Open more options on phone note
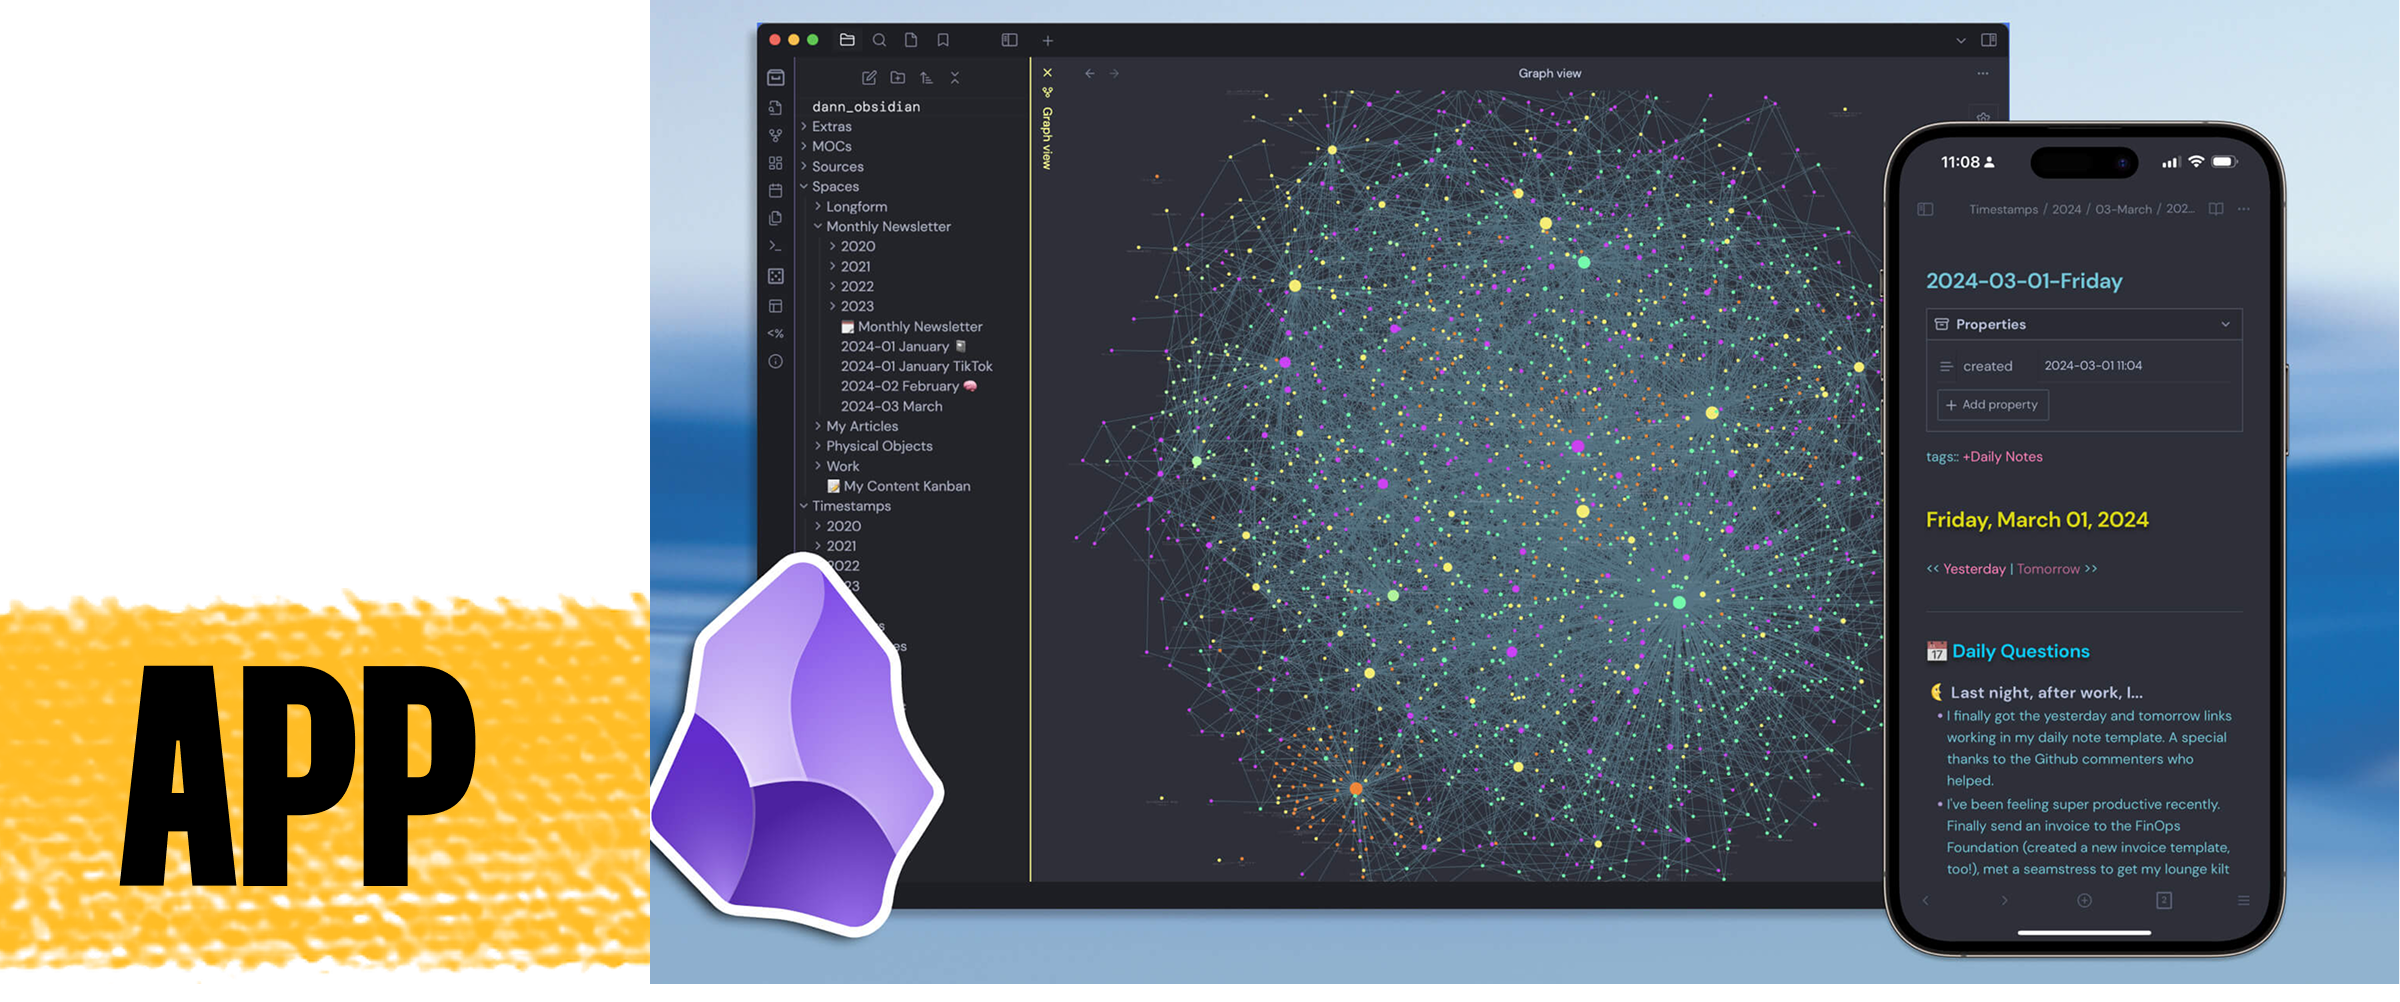The width and height of the screenshot is (2400, 1002). point(2244,209)
